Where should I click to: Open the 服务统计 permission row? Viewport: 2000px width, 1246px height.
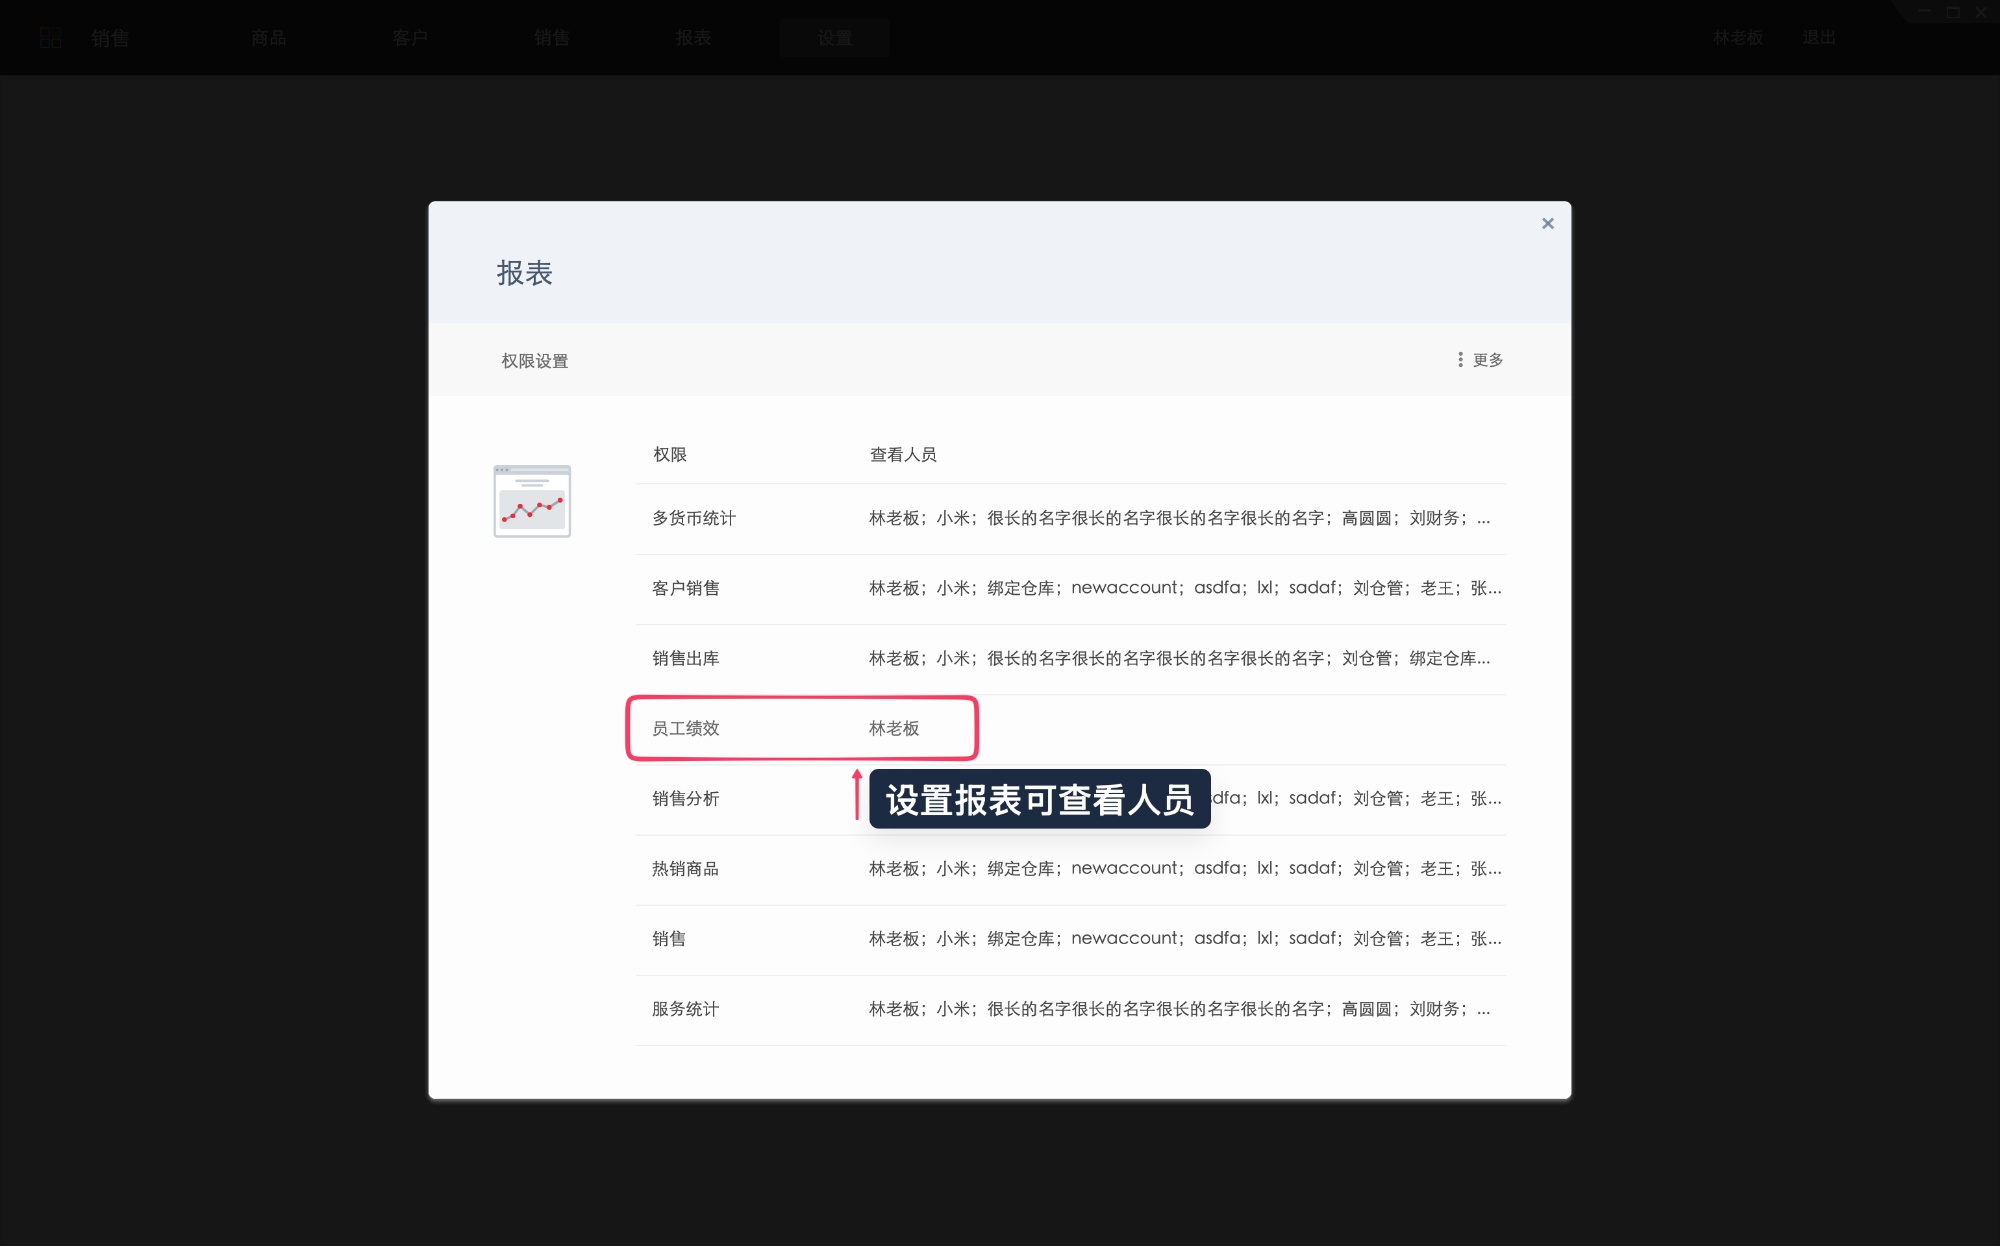tap(1071, 1009)
